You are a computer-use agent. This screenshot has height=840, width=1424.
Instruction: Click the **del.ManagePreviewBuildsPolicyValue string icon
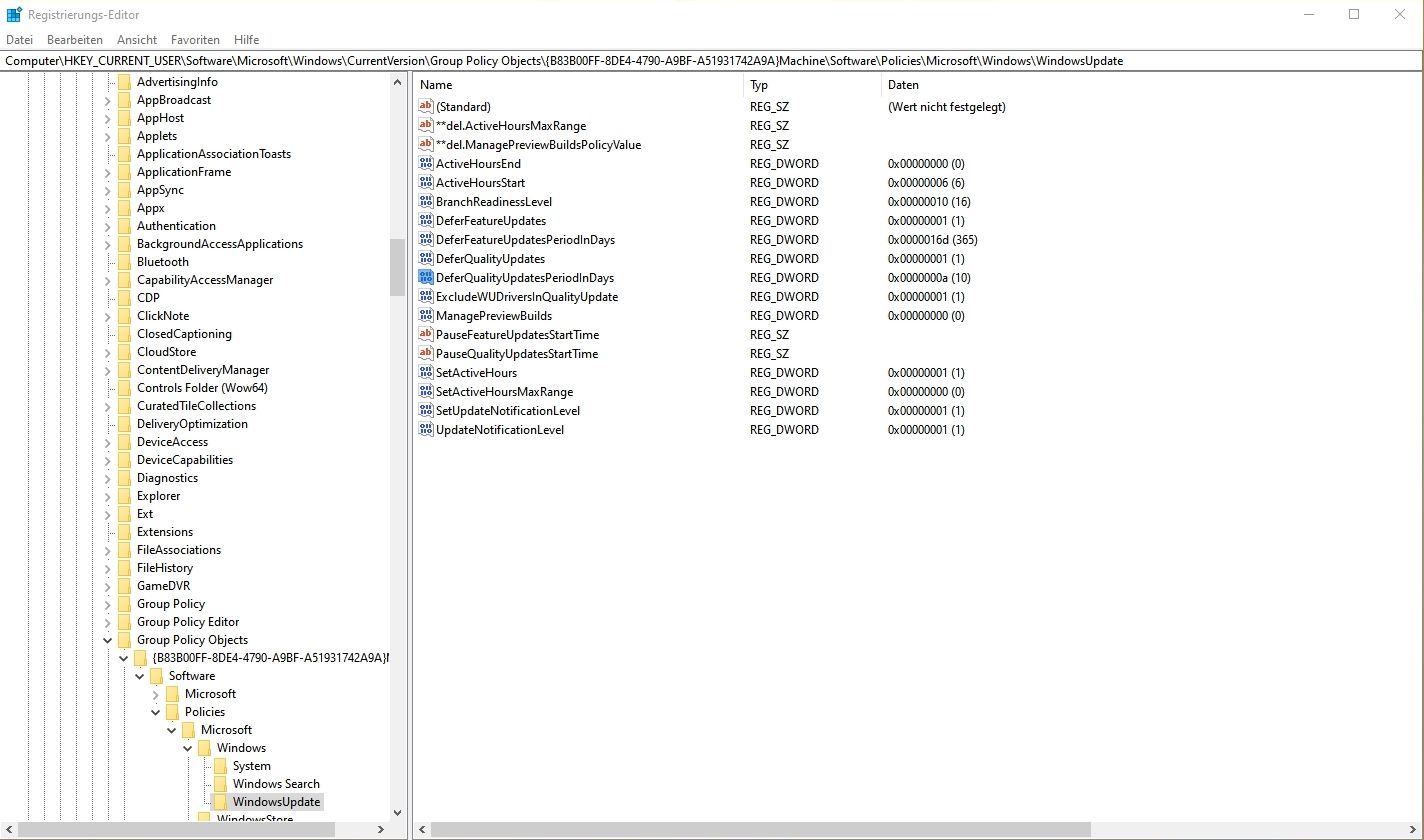coord(426,144)
